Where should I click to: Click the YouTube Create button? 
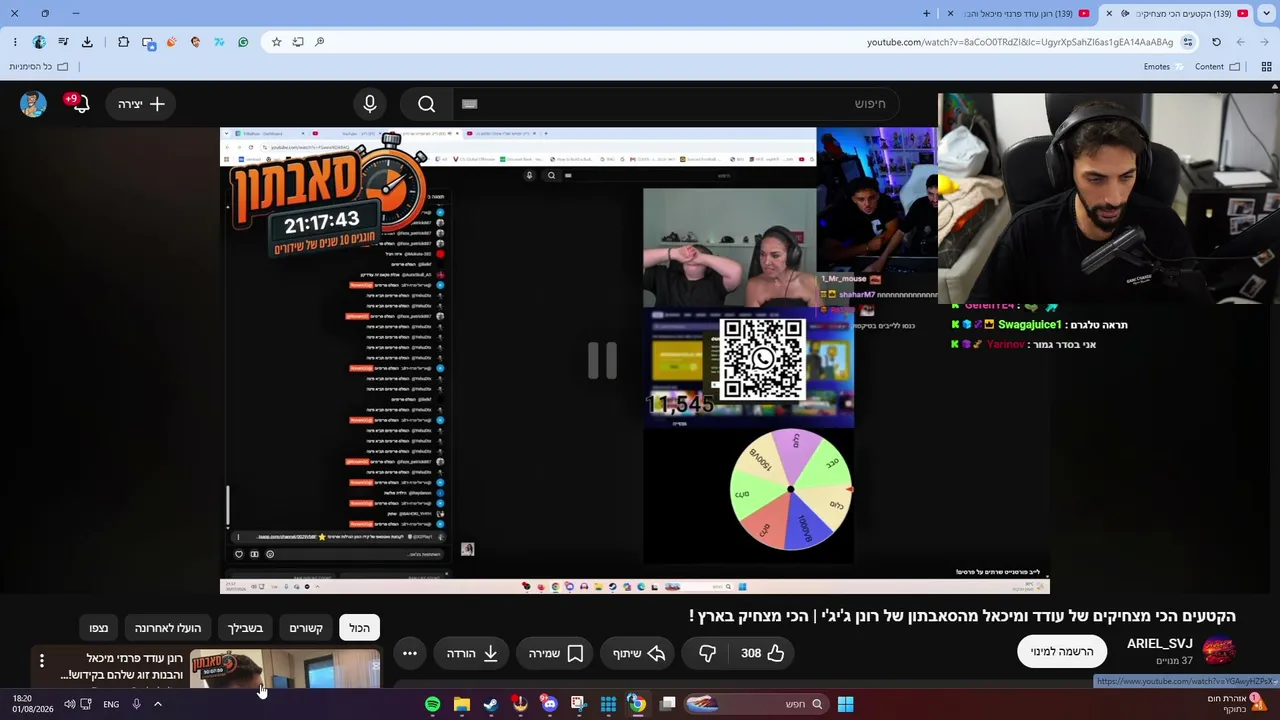141,104
